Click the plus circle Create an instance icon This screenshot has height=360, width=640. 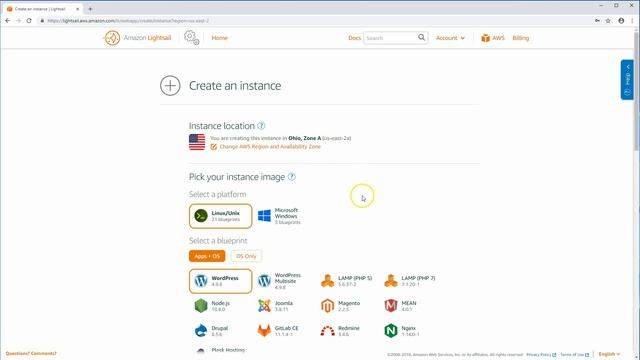[x=170, y=86]
